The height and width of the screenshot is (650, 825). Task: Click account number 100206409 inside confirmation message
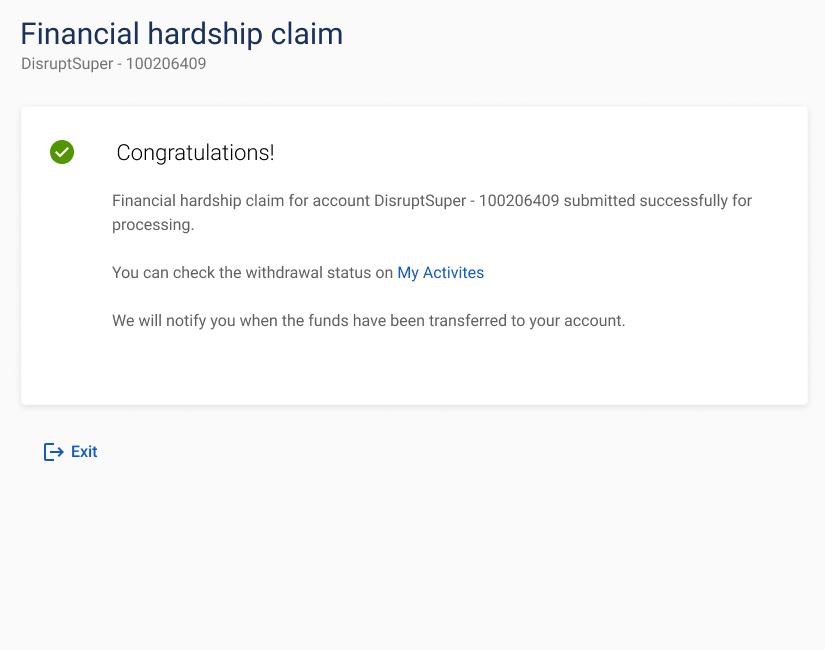519,201
